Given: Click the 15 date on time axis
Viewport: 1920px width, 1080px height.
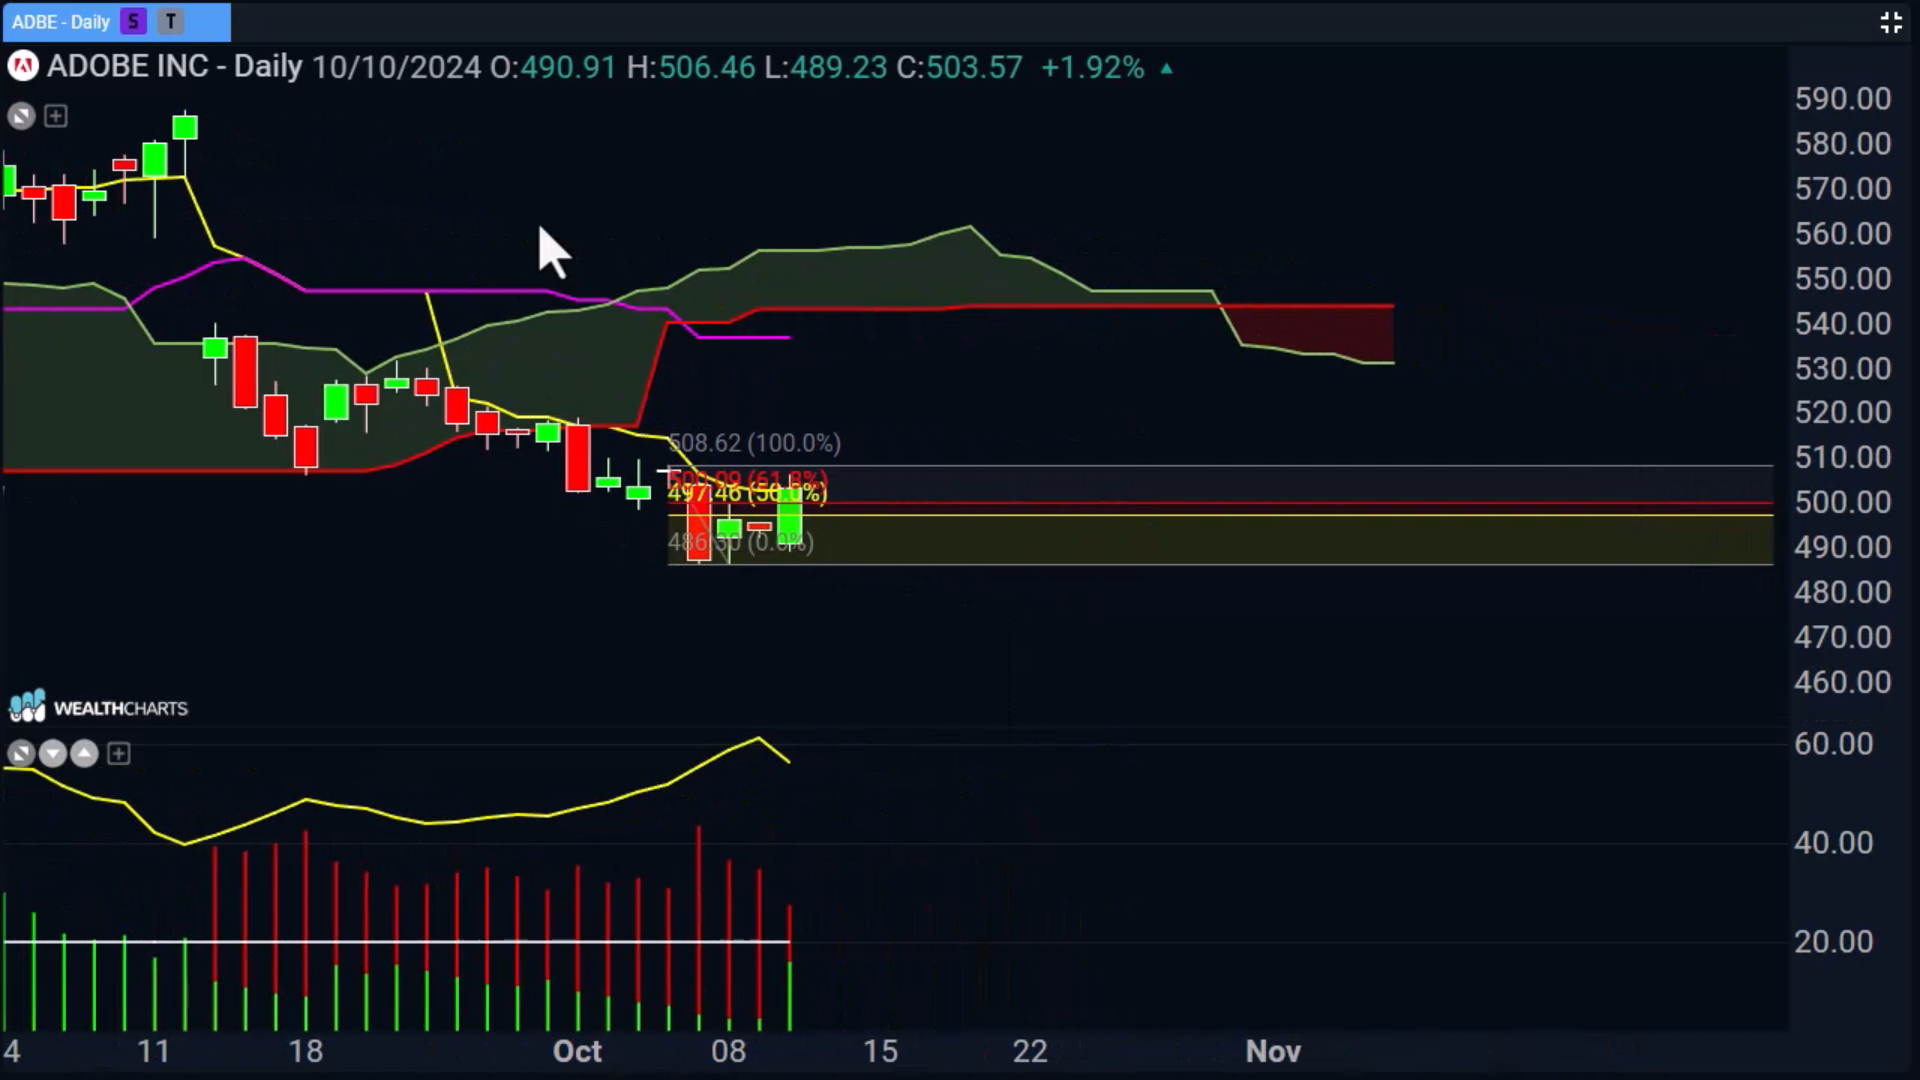Looking at the screenshot, I should pos(880,1052).
